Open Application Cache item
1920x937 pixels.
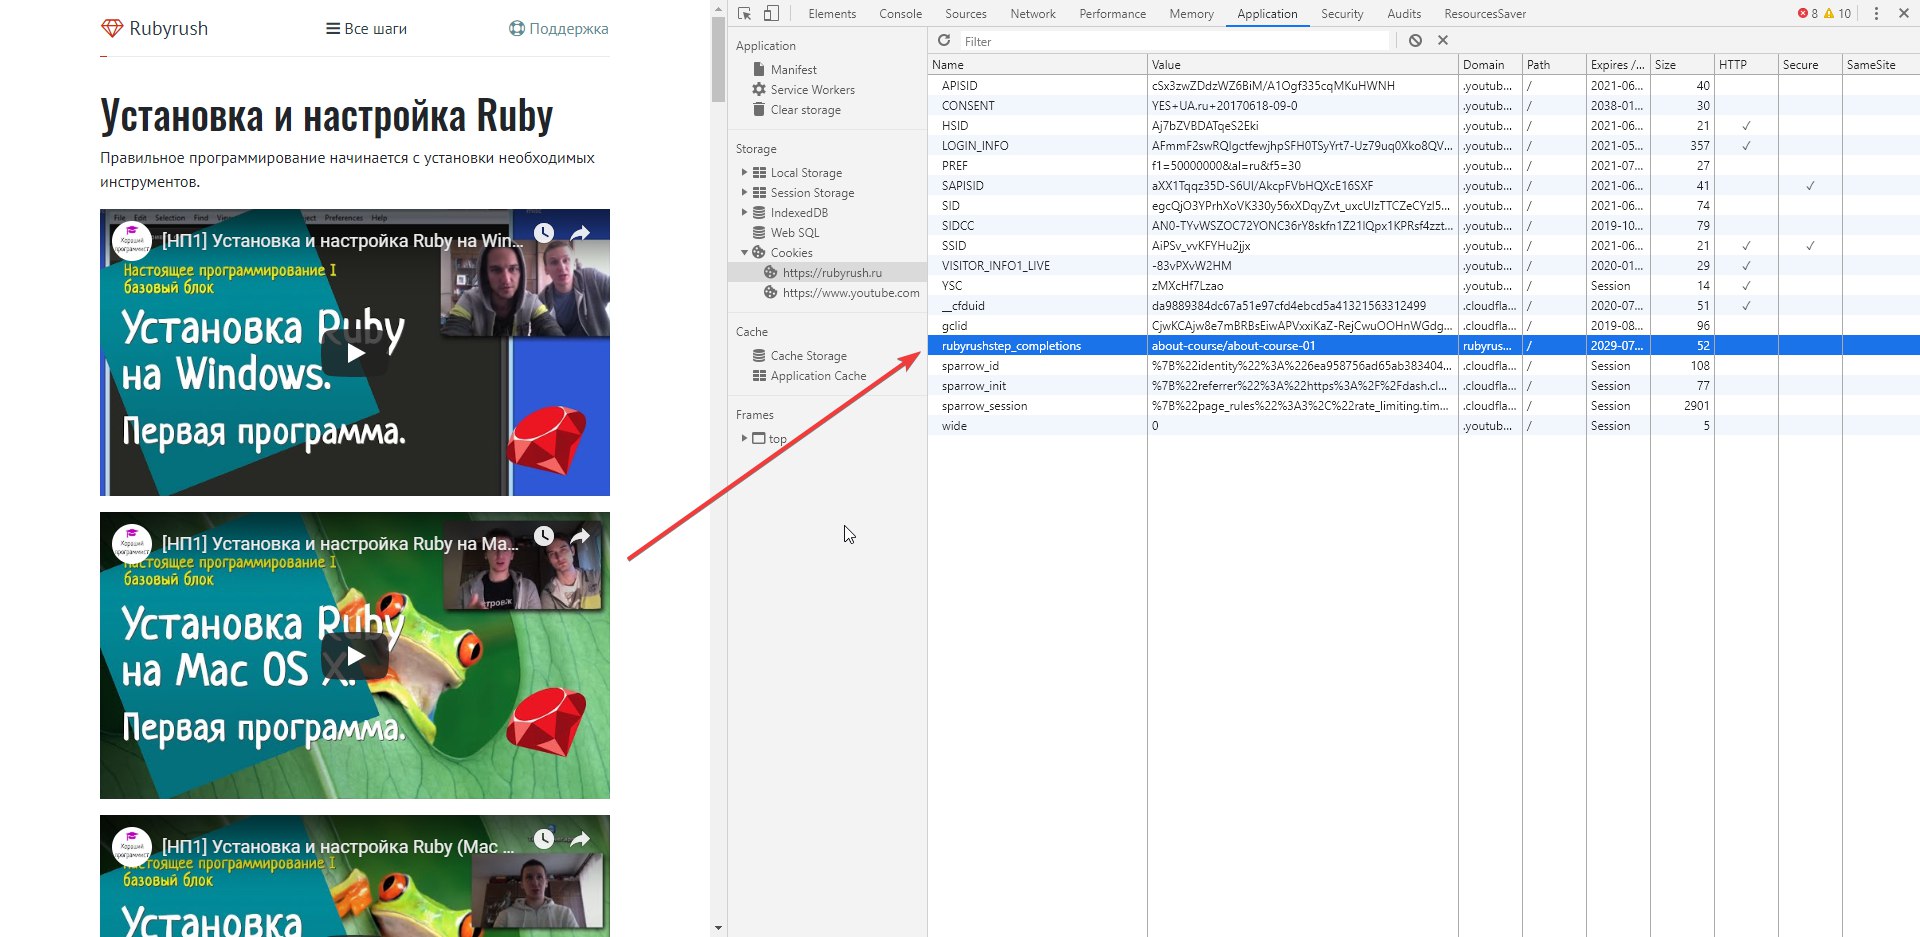pos(818,375)
